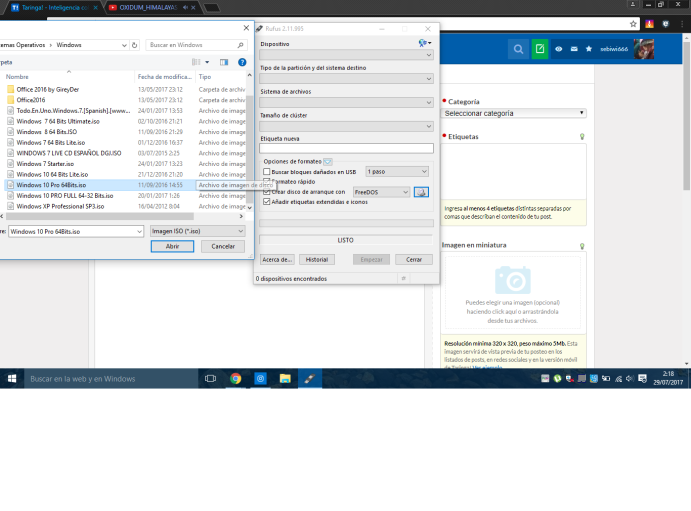The image size is (691, 511).
Task: Bookmark the page with the star icon
Action: 633,24
